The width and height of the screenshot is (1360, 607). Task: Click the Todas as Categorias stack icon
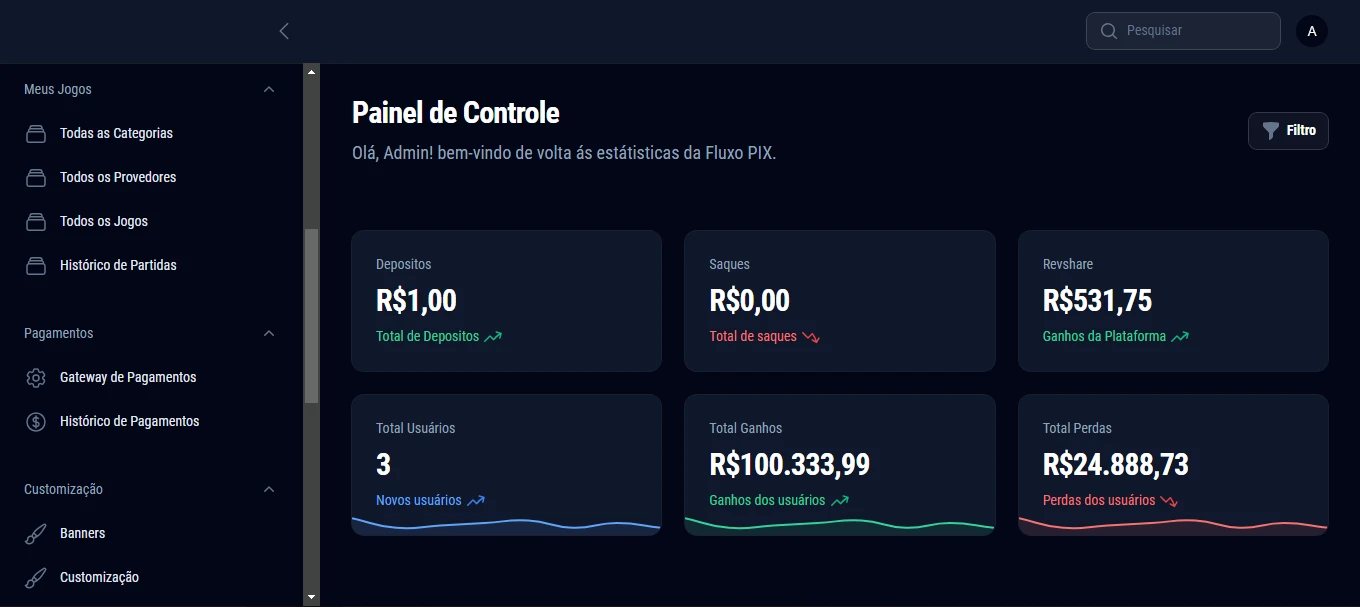pos(36,133)
